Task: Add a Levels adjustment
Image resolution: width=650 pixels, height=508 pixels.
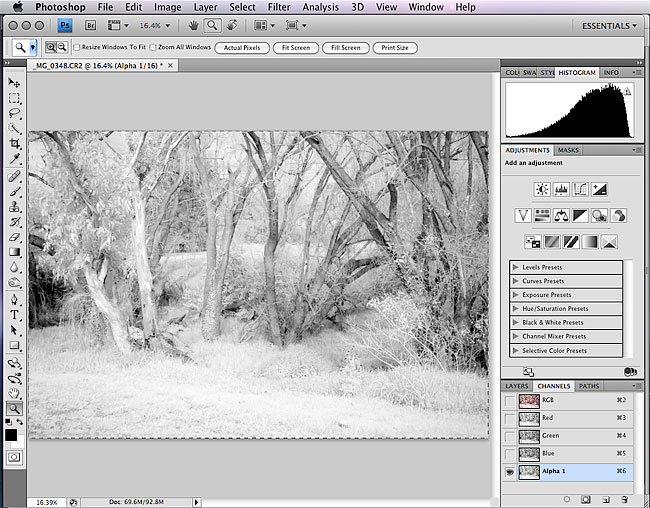Action: pos(560,189)
